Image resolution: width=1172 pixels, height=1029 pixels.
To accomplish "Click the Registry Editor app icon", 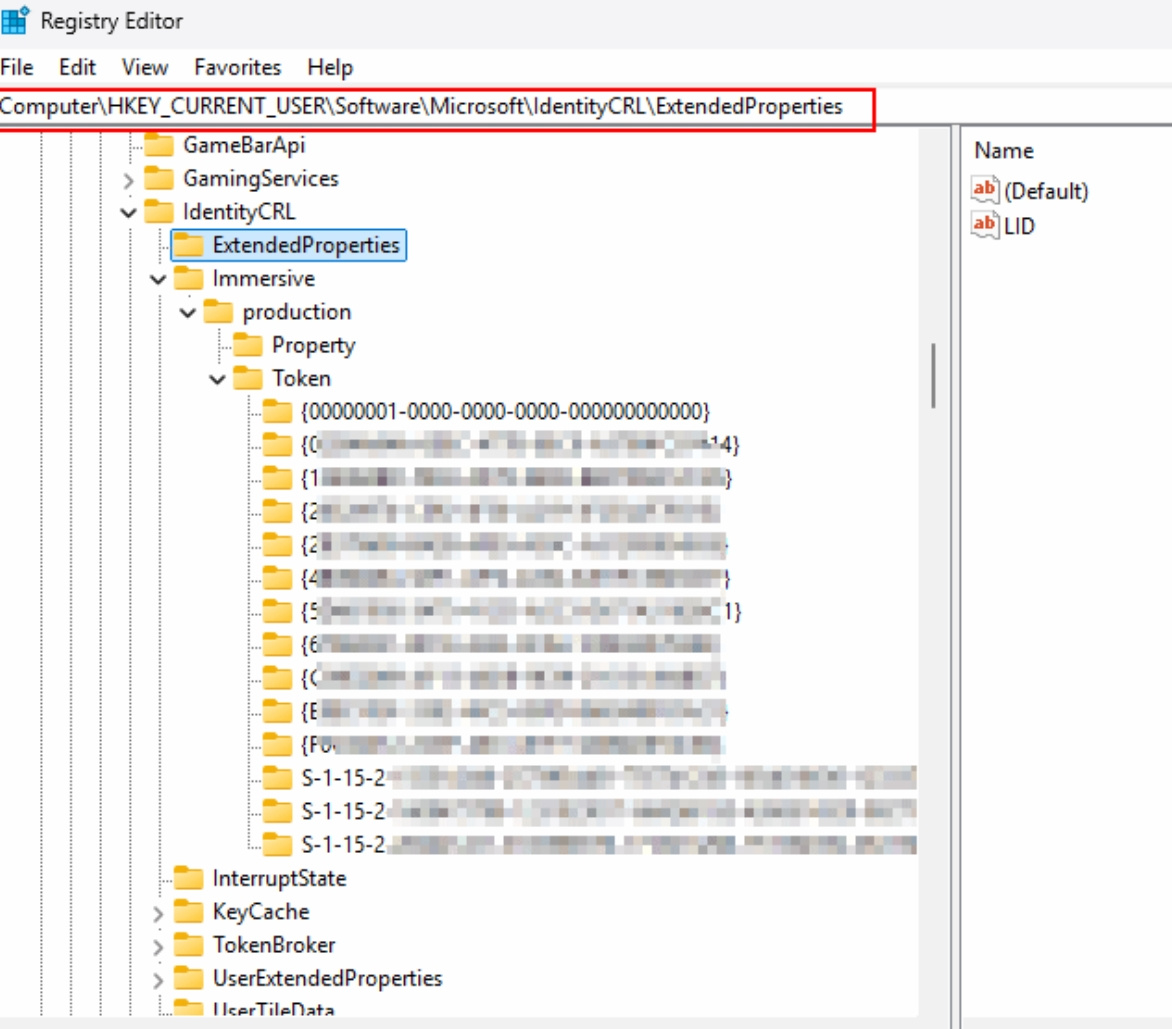I will coord(15,21).
